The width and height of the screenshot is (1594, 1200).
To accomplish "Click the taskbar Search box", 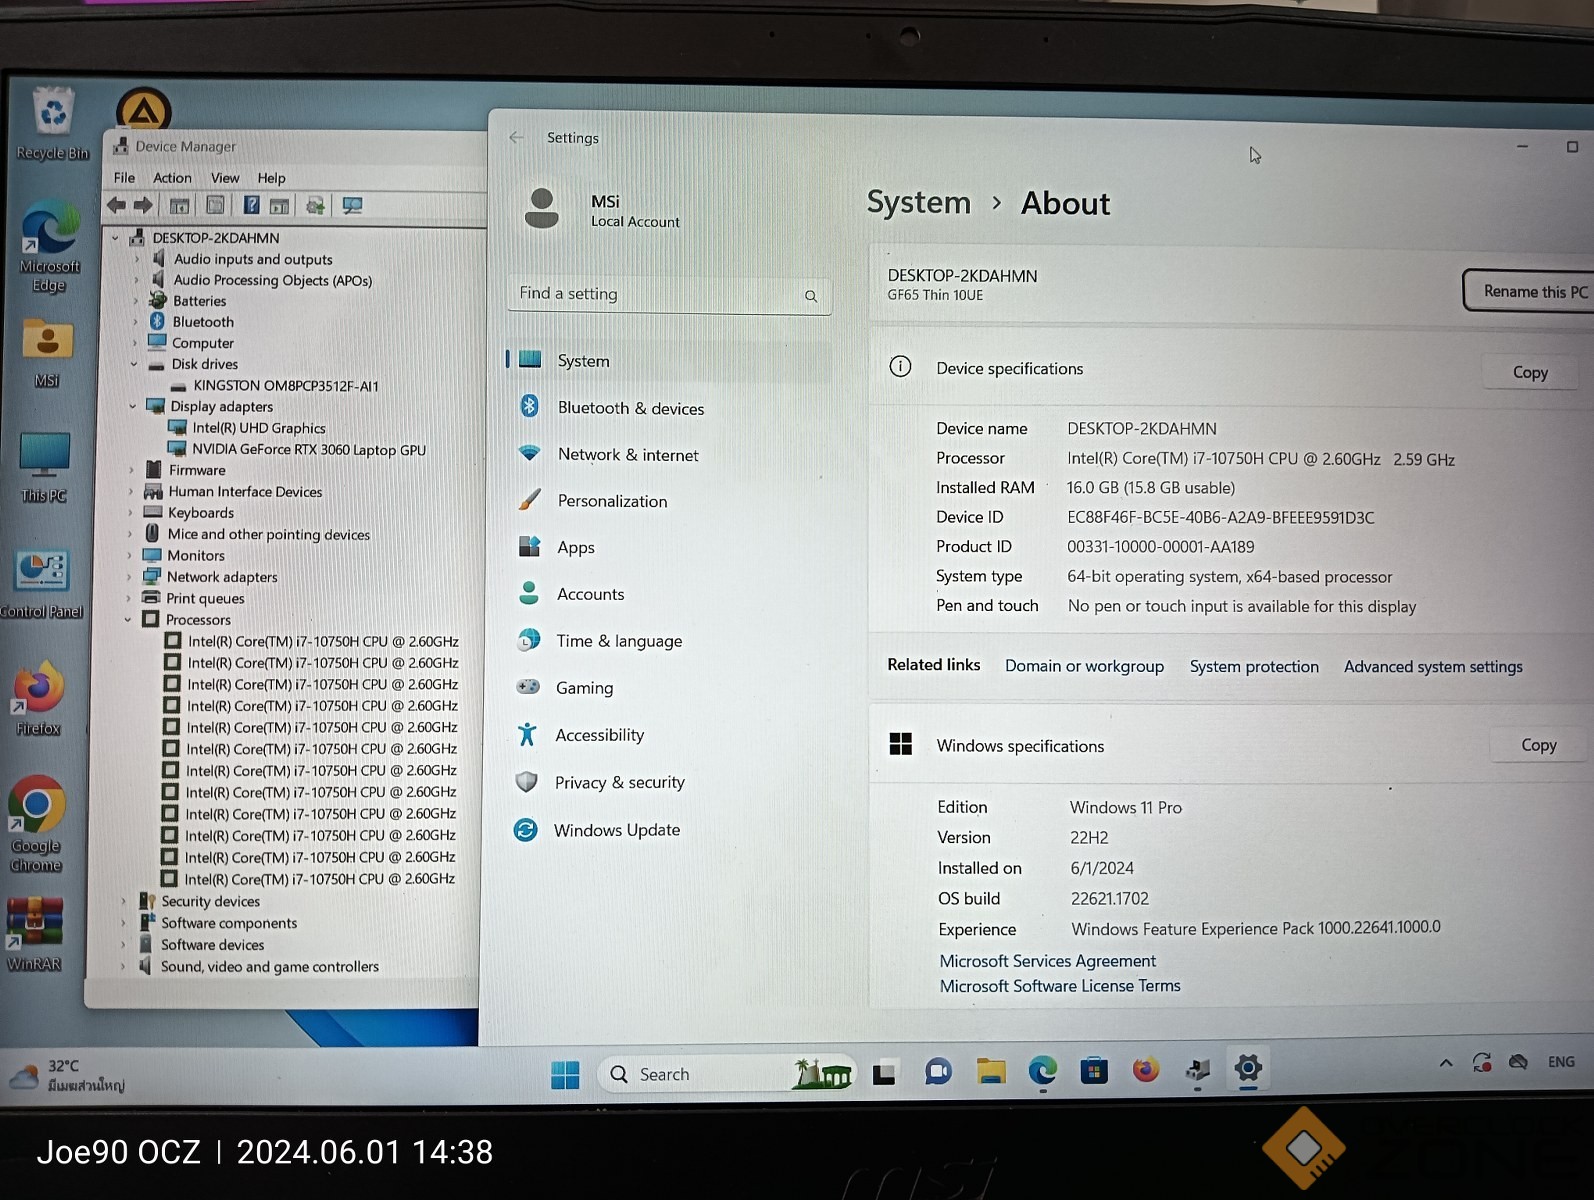I will tap(726, 1074).
